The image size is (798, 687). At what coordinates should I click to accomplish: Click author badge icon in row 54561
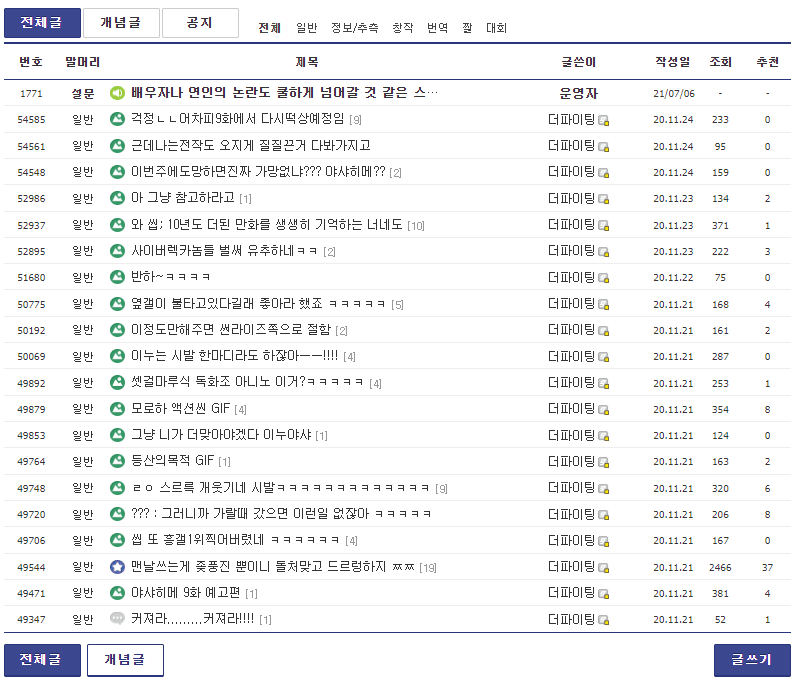604,147
